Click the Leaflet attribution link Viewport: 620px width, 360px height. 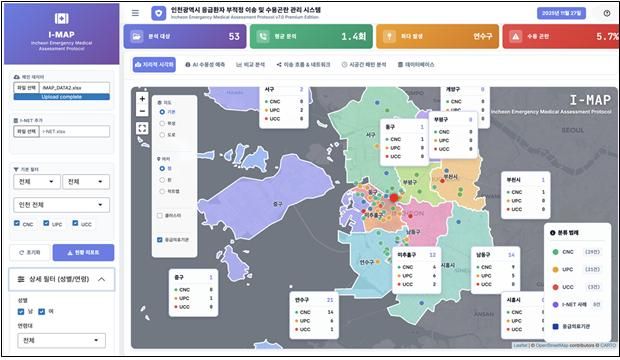(x=520, y=346)
